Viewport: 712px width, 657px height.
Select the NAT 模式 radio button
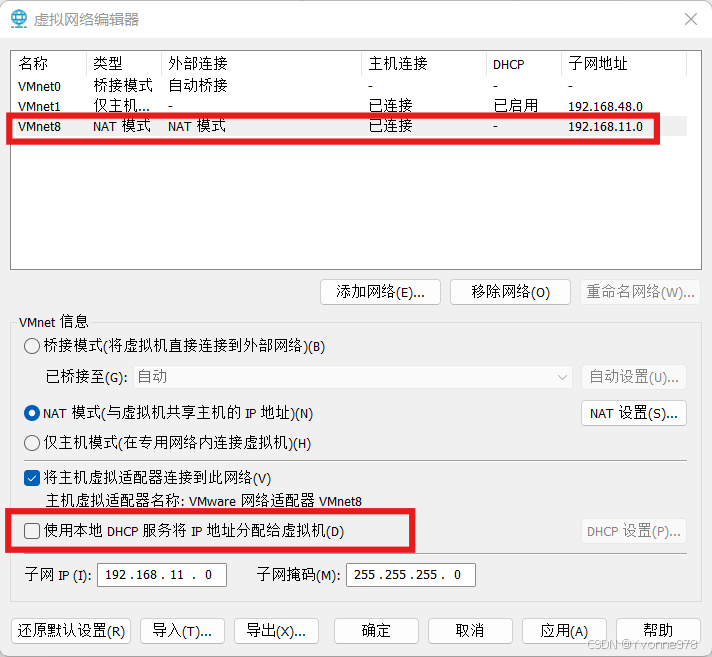tap(32, 413)
